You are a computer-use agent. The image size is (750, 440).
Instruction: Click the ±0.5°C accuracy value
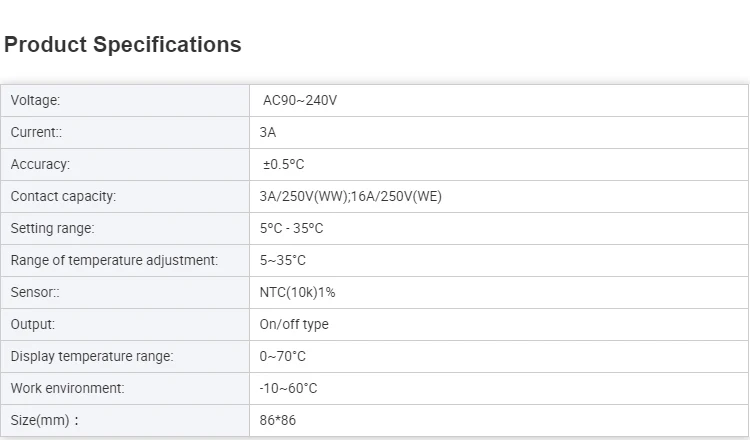tap(284, 165)
